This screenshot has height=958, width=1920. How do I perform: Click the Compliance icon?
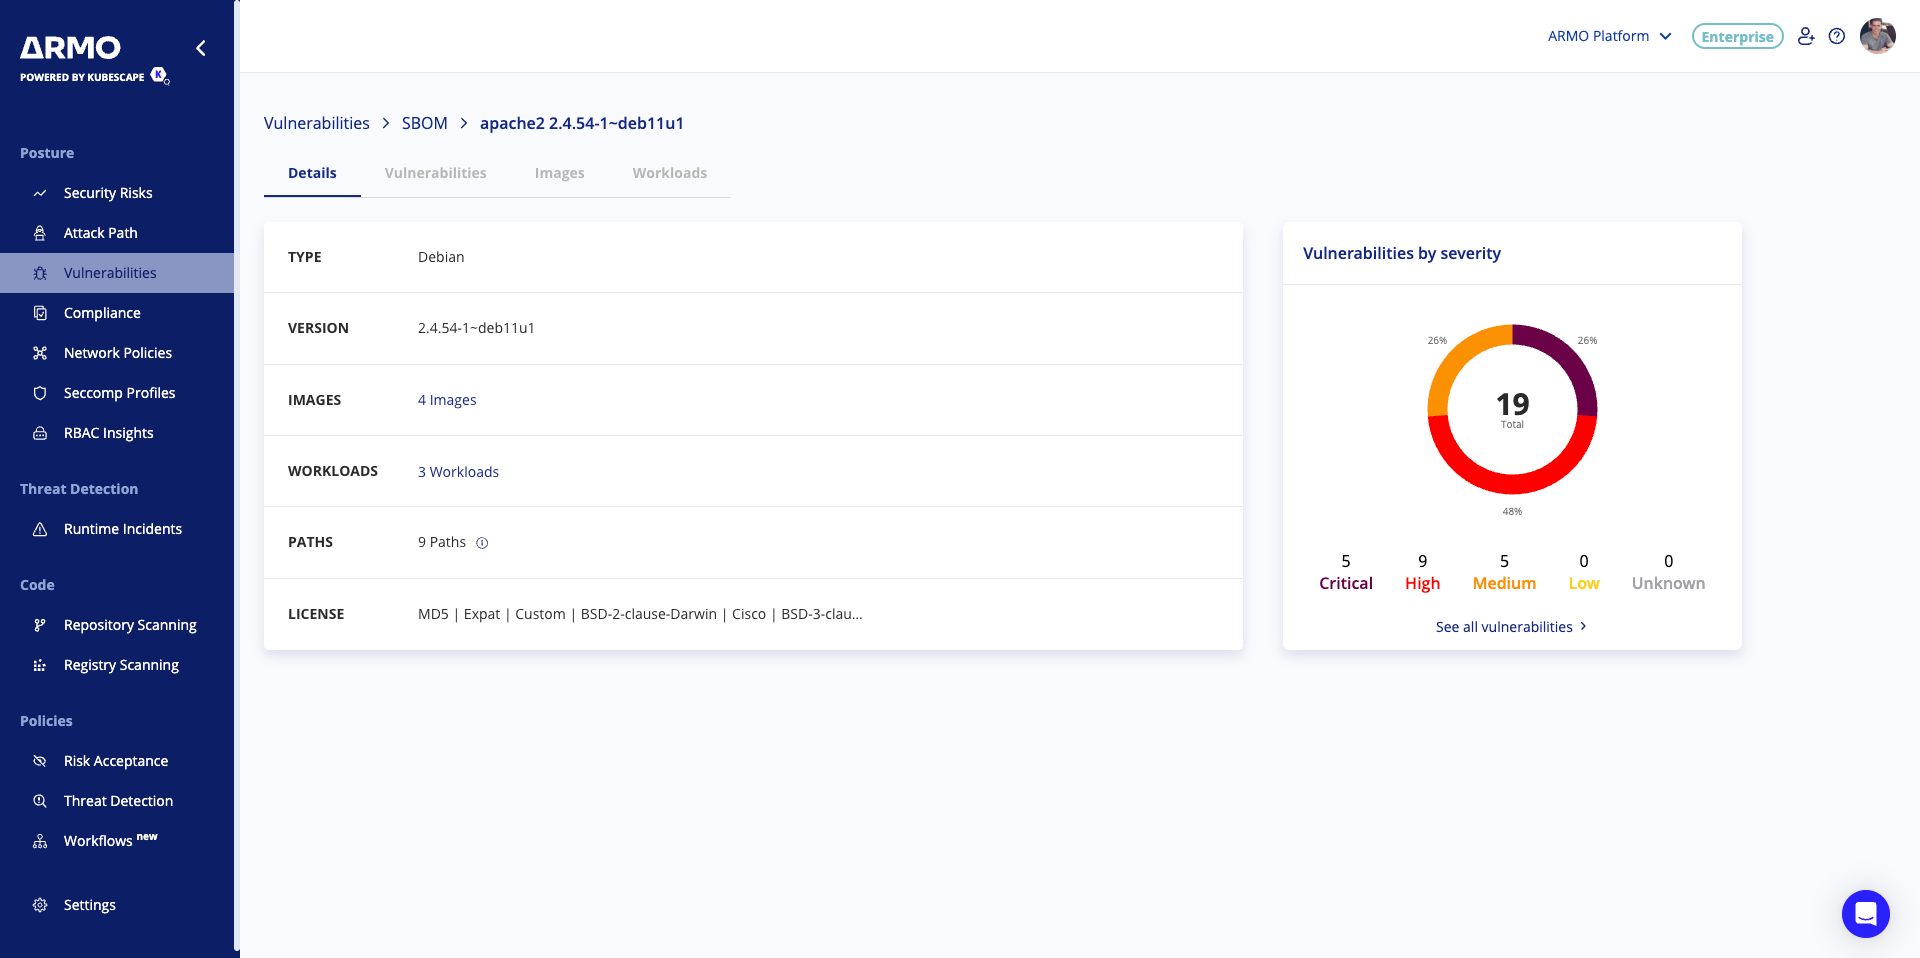pos(40,313)
